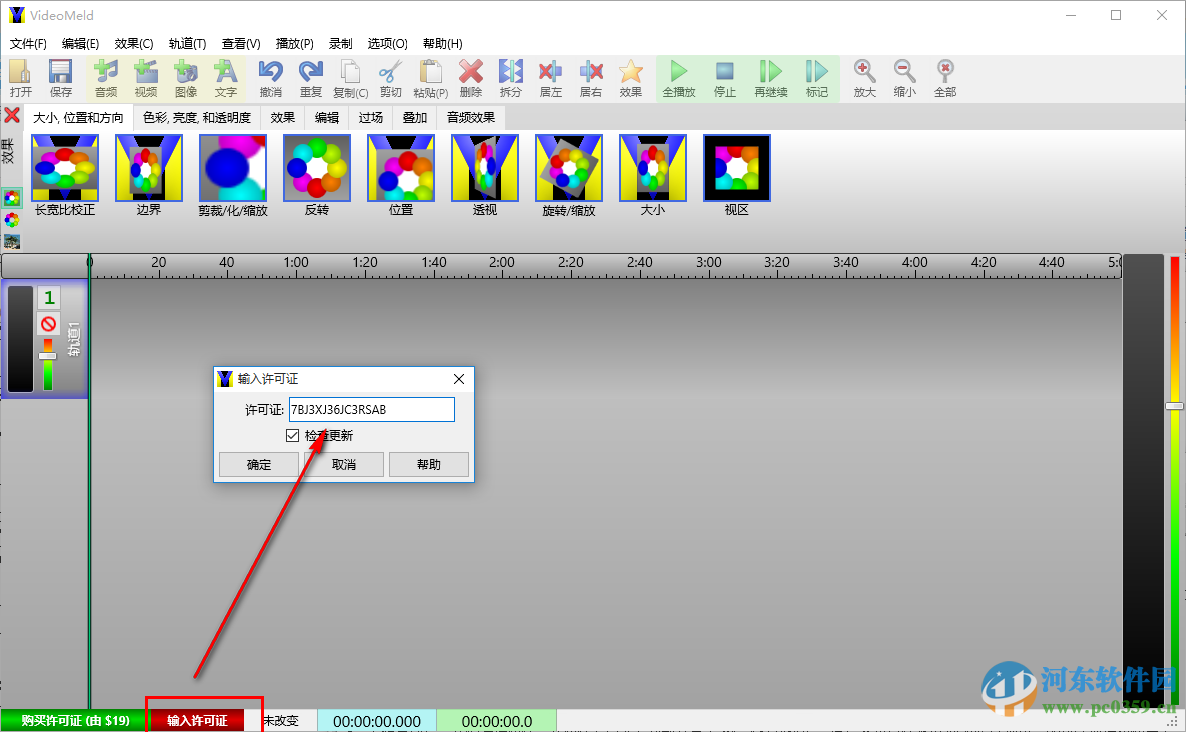Screen dimensions: 1186x732
Task: Zoom out with 缩小 magnifier icon
Action: 905,78
